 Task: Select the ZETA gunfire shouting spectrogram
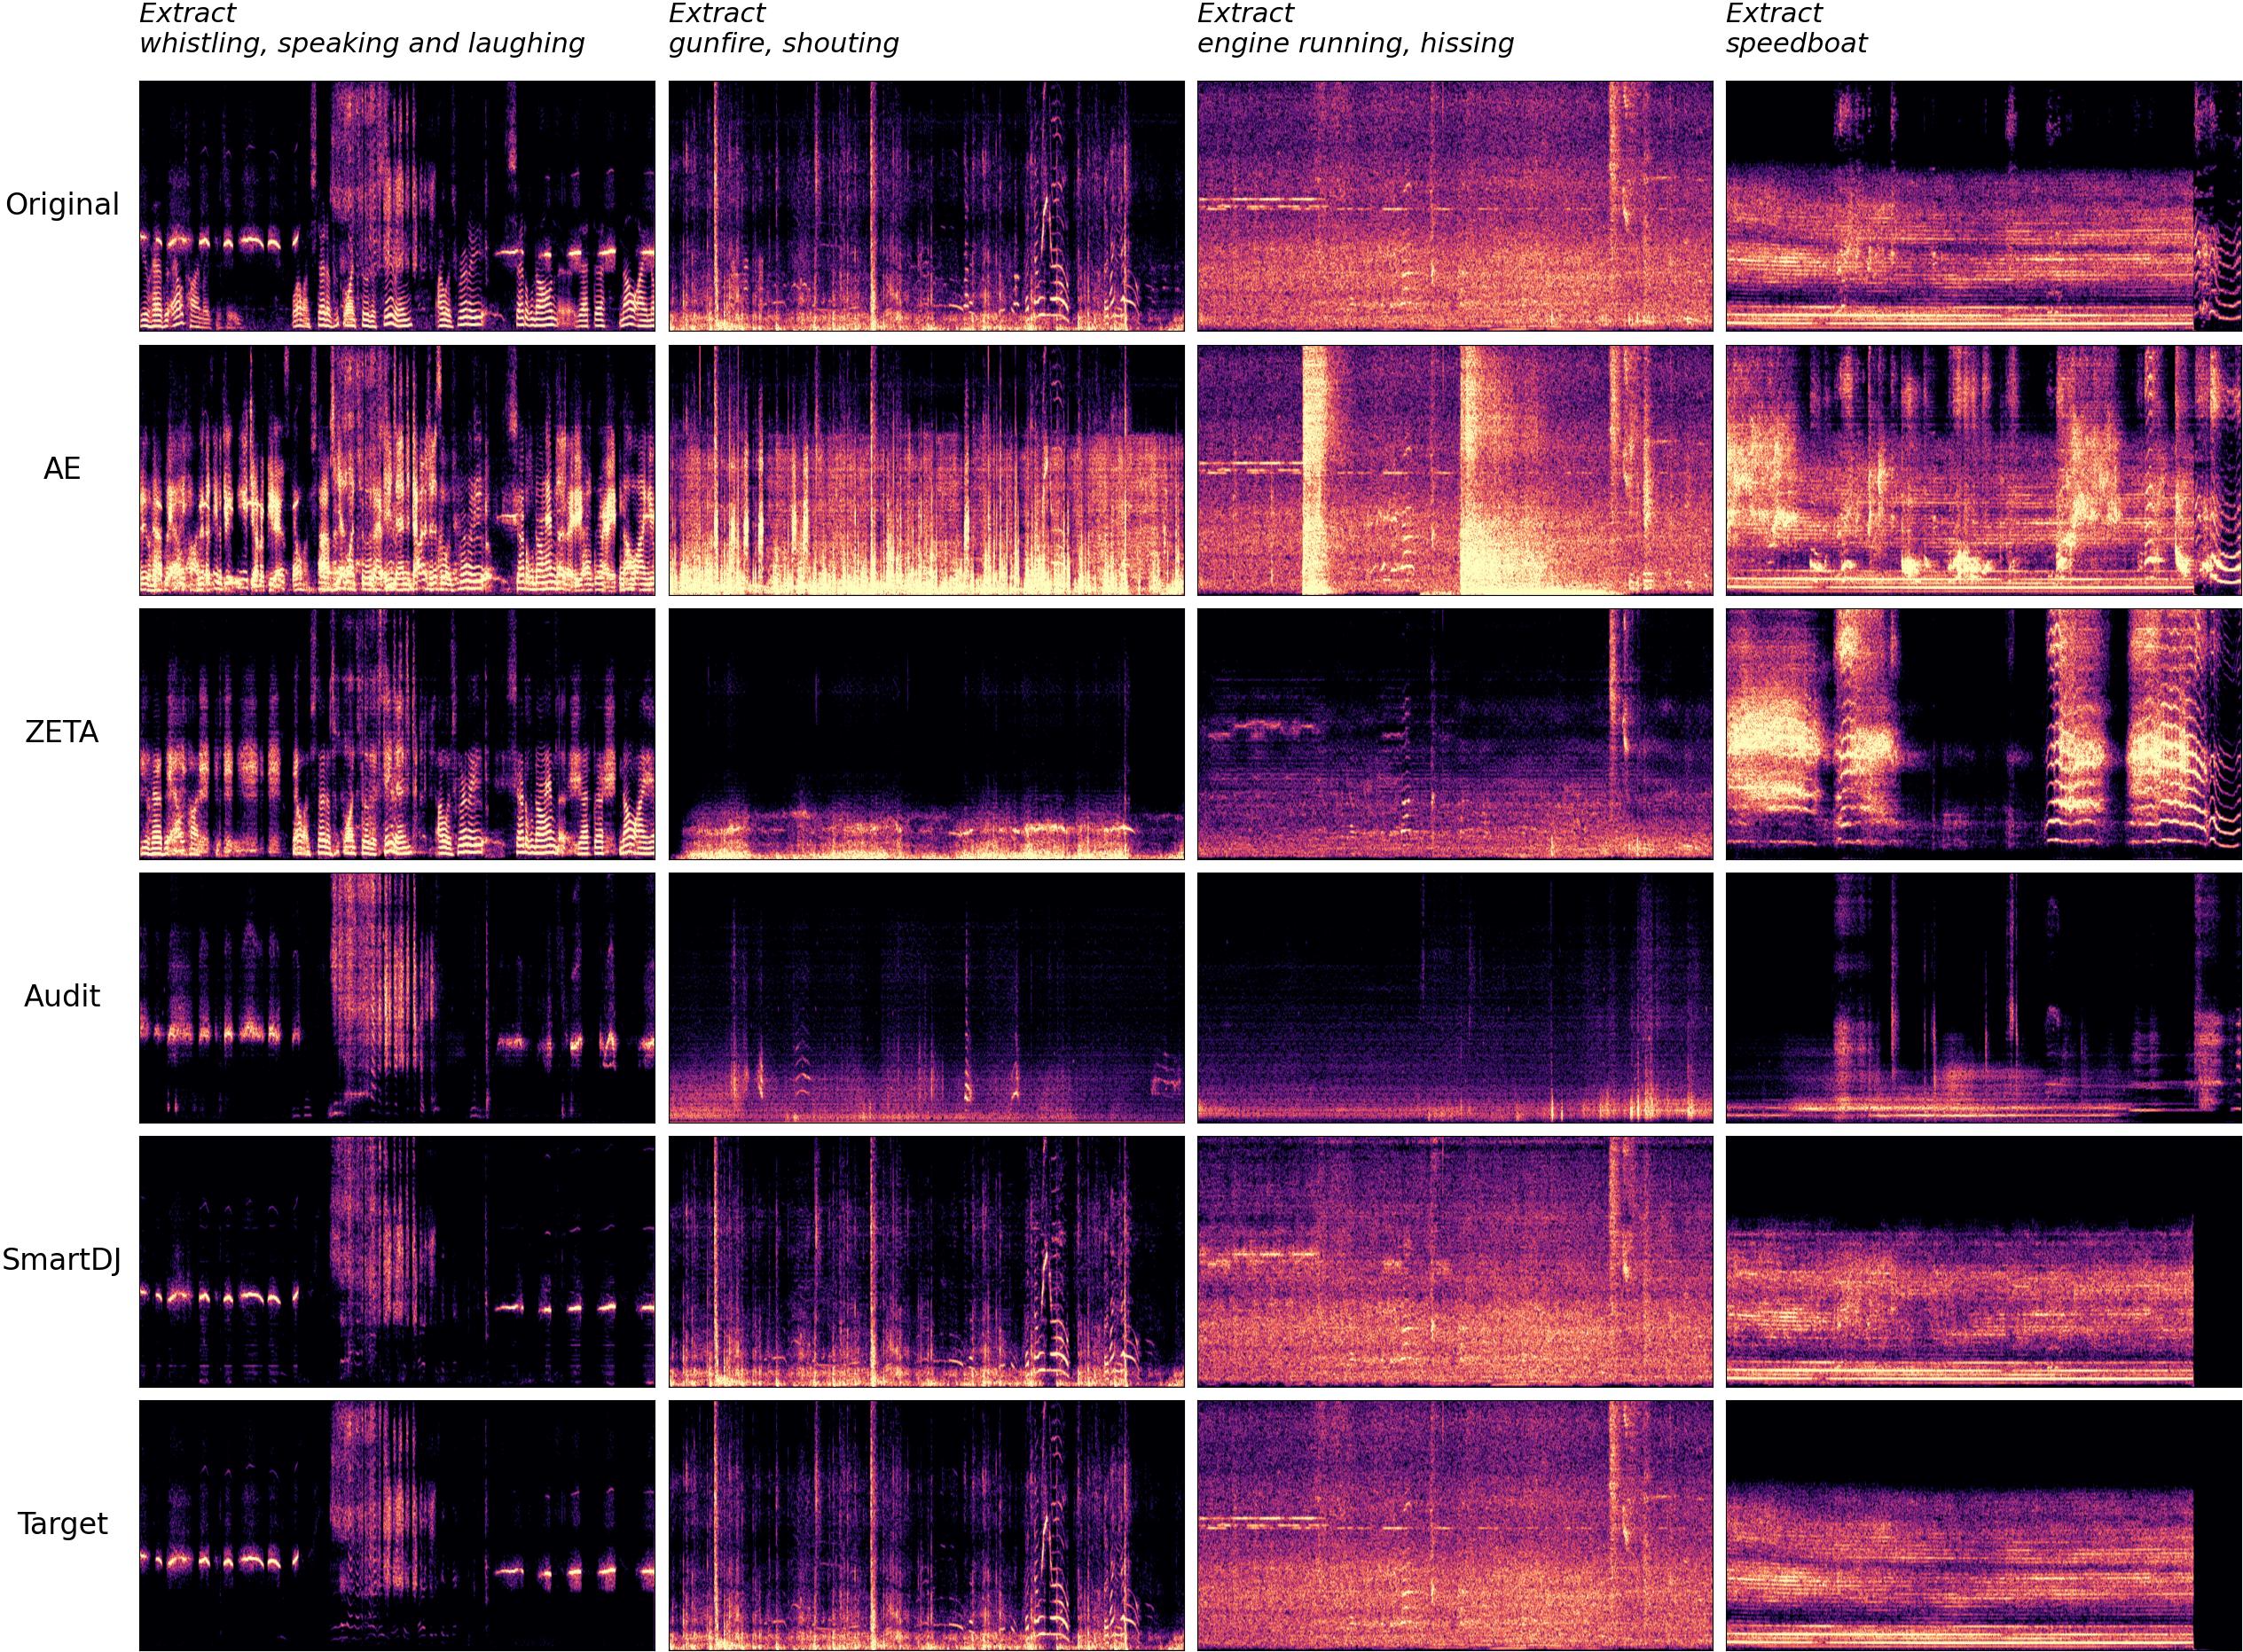(x=926, y=734)
